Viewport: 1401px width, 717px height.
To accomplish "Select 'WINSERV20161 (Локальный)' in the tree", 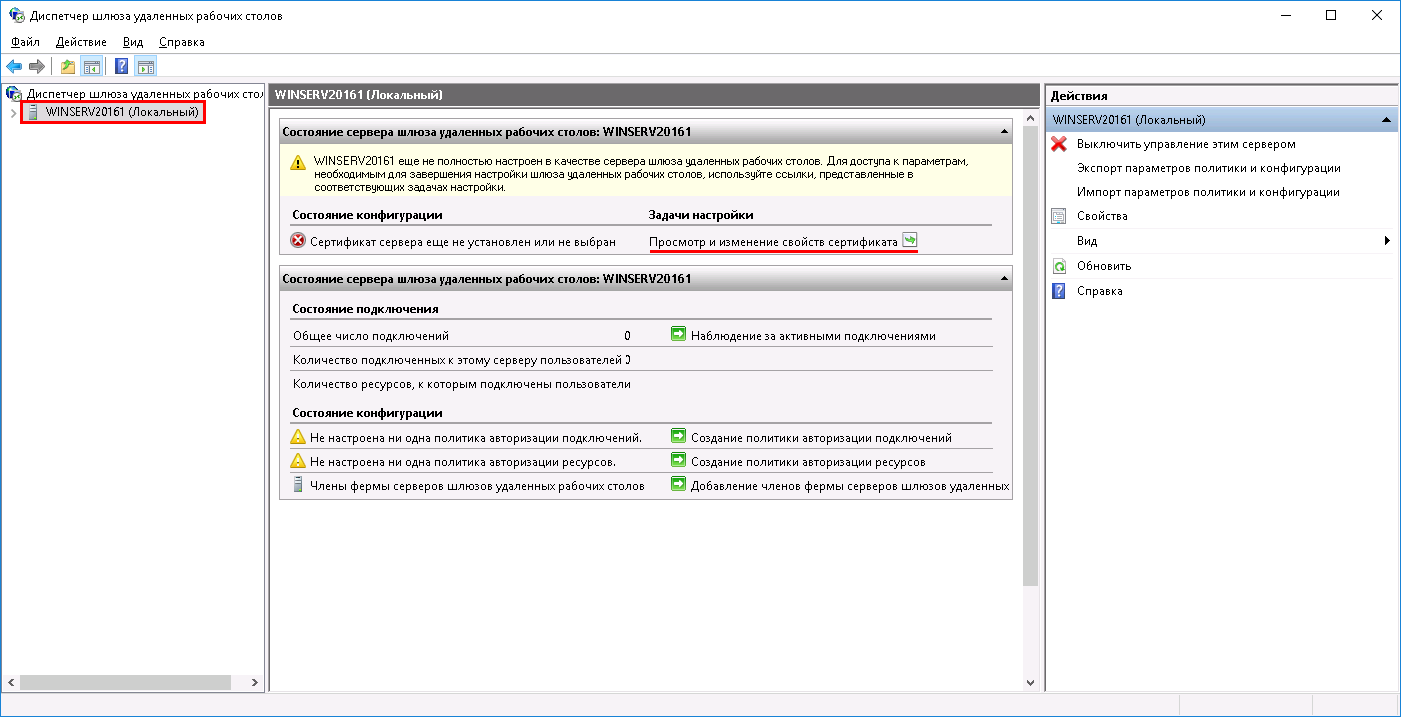I will pyautogui.click(x=121, y=112).
